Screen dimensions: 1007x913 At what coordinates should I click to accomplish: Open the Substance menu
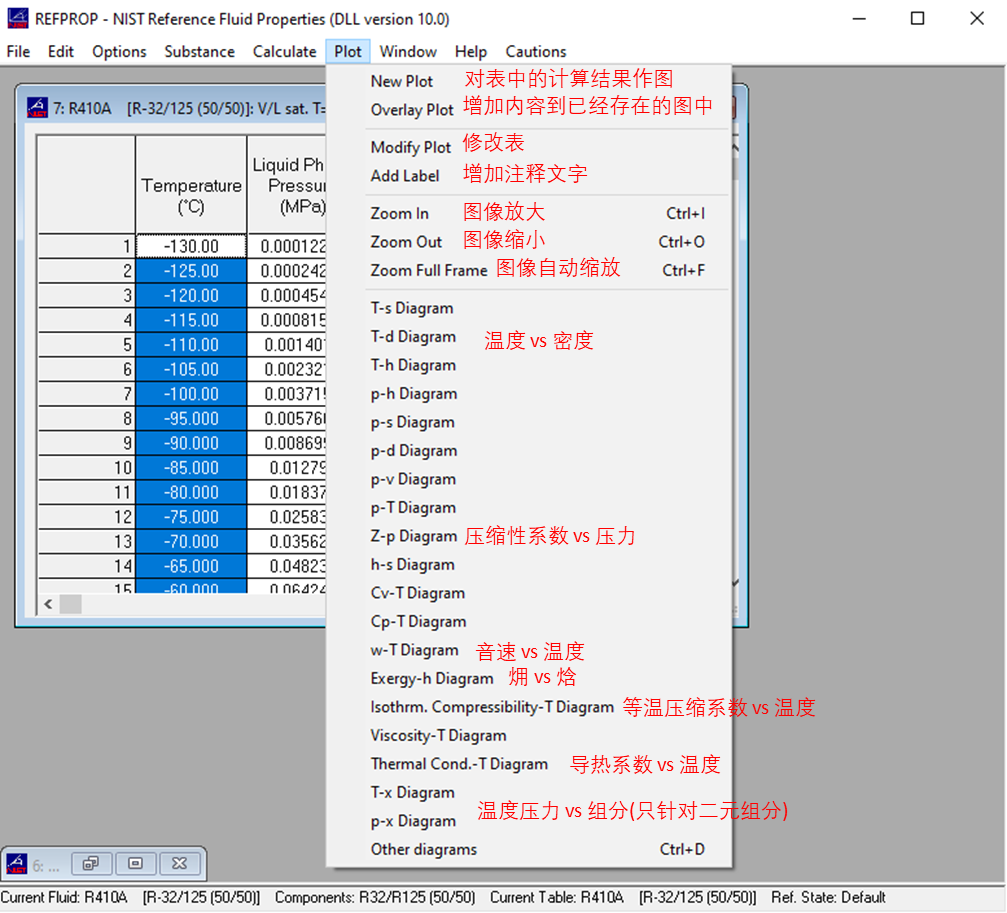pyautogui.click(x=199, y=51)
